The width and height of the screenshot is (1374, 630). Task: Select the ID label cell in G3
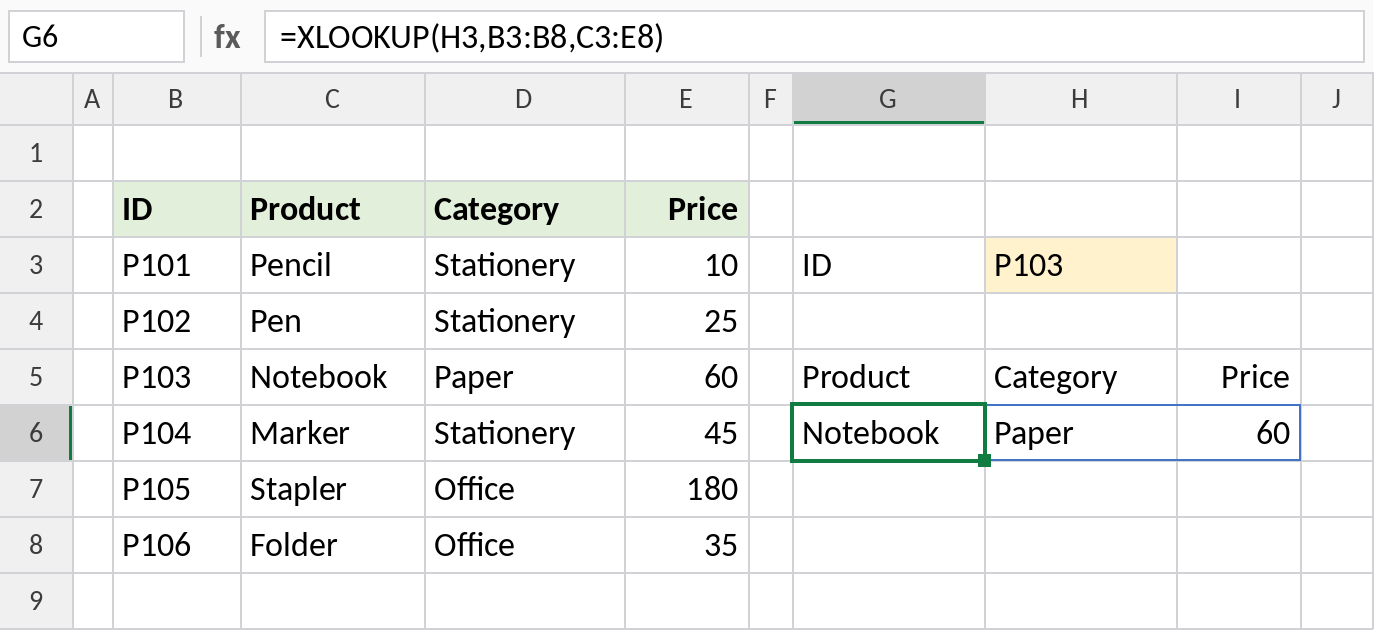(888, 265)
